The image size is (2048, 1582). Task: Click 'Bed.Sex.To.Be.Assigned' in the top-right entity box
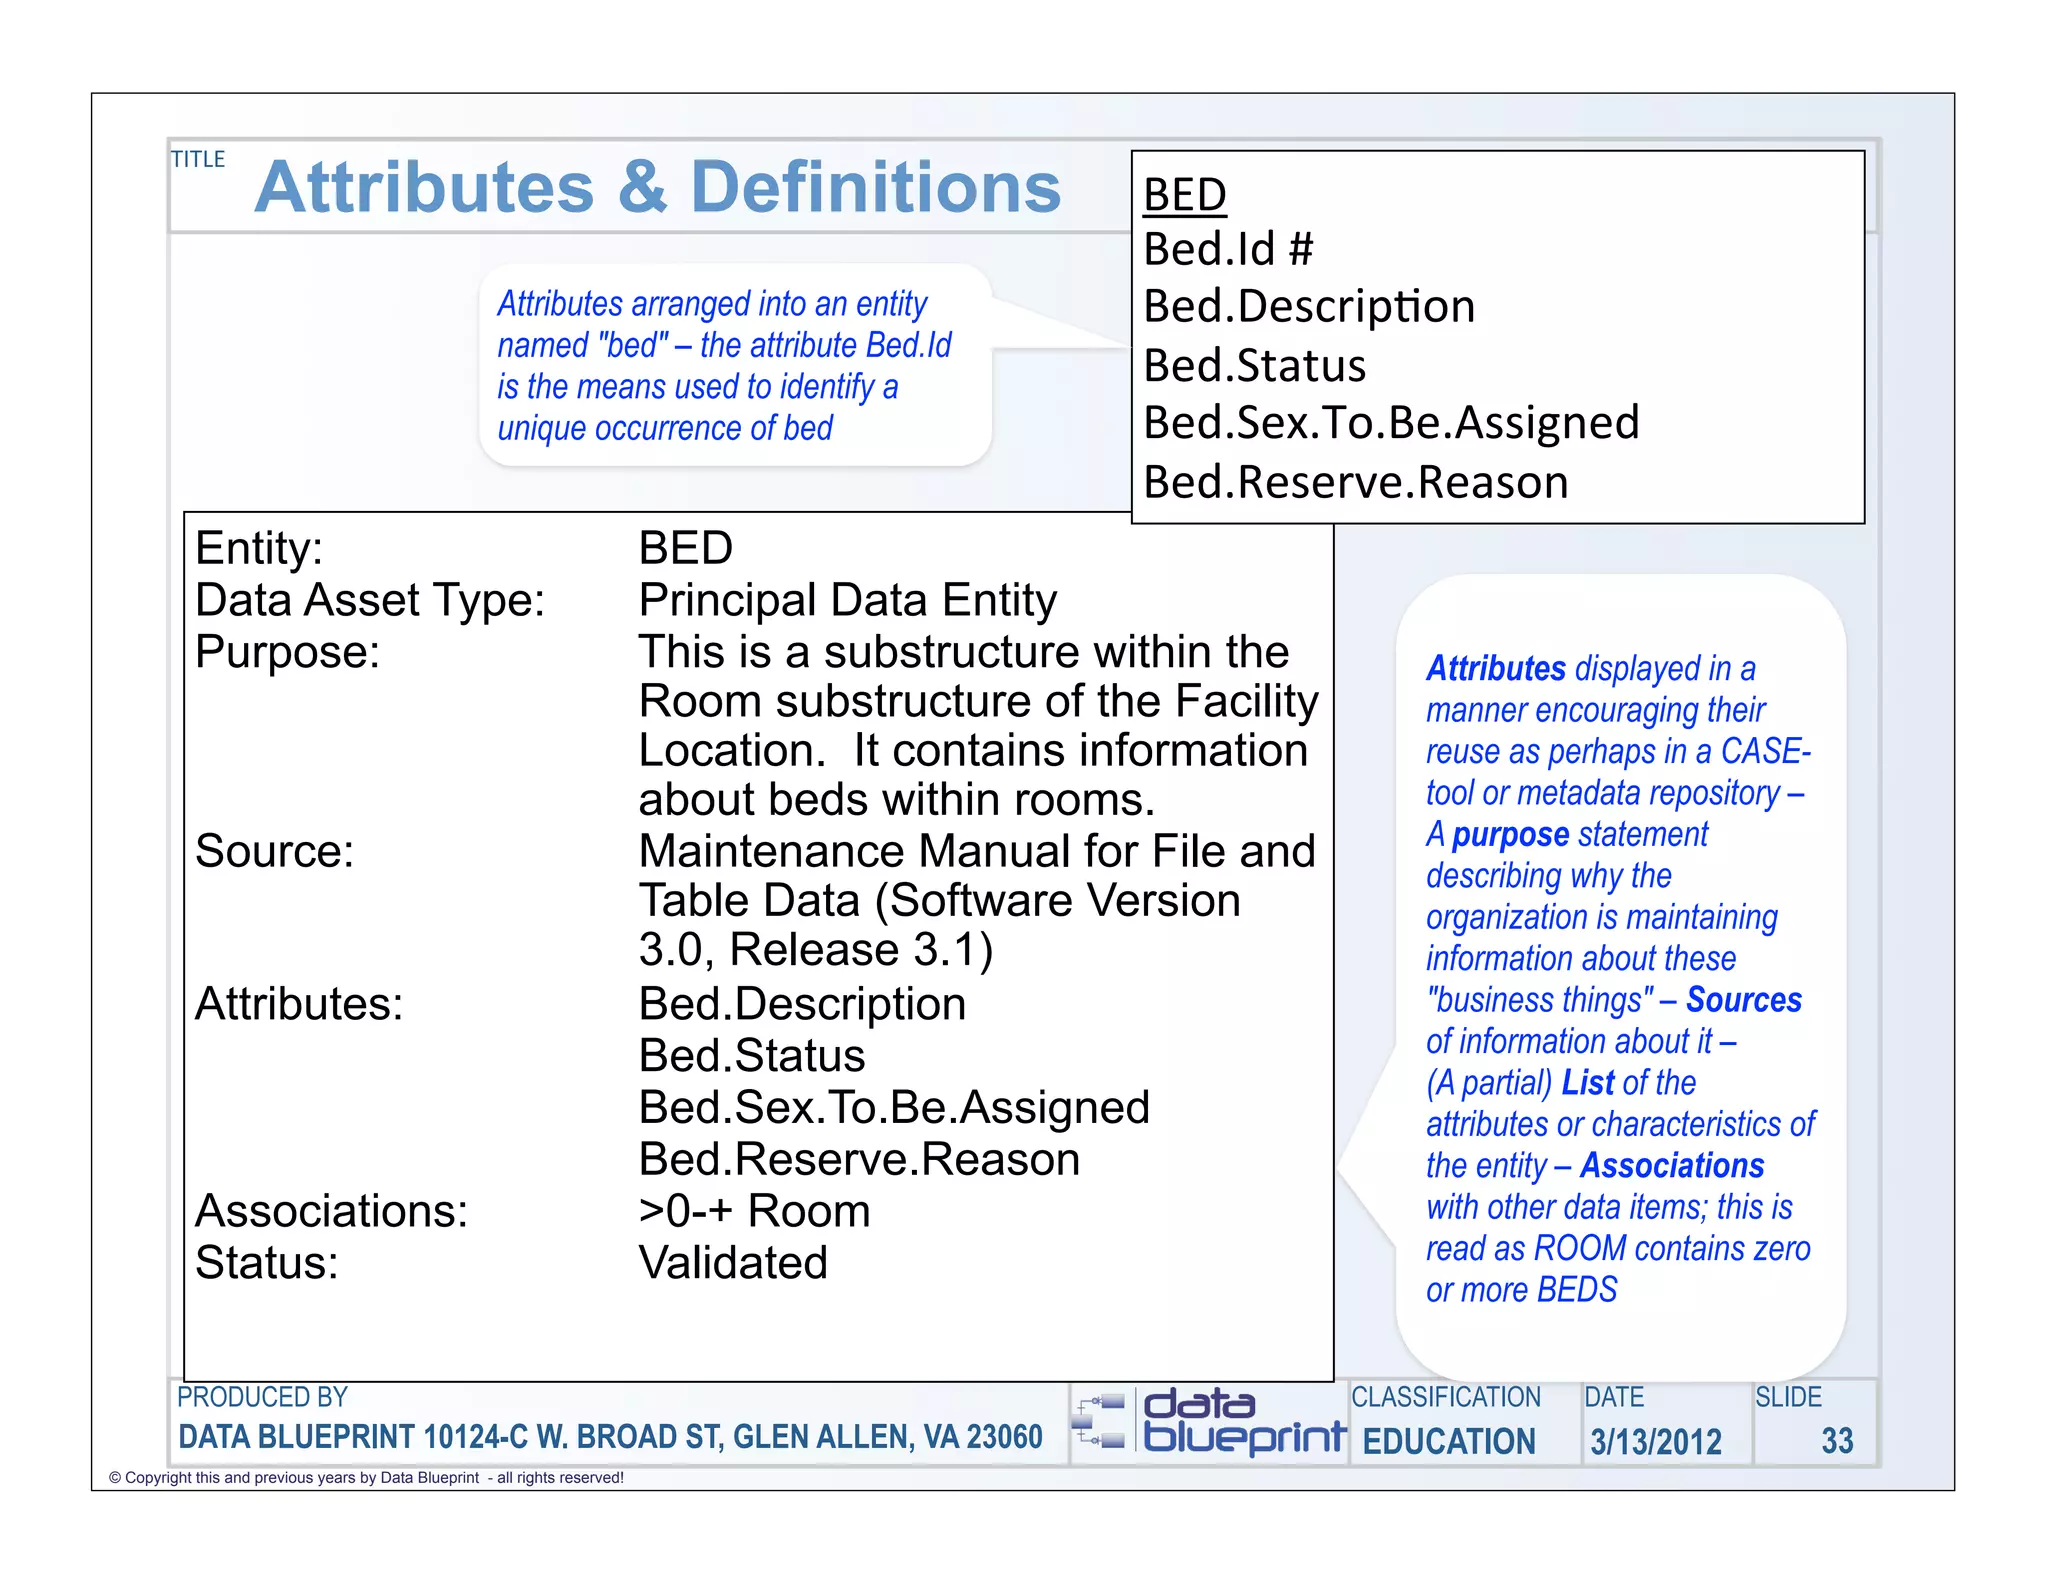pyautogui.click(x=1391, y=423)
